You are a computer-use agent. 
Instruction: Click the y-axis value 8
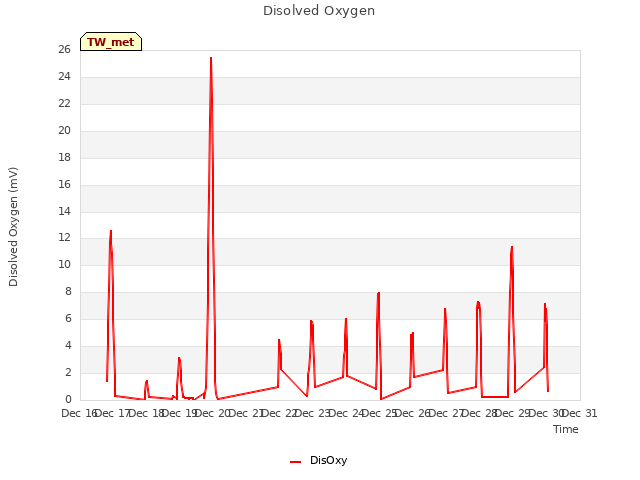68,291
